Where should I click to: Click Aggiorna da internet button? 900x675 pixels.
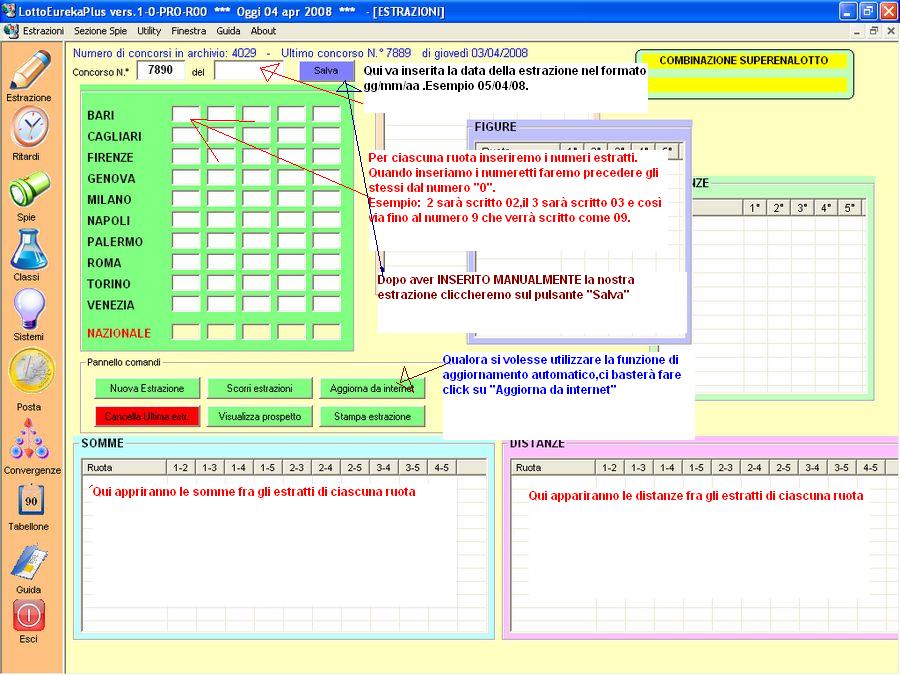(372, 388)
